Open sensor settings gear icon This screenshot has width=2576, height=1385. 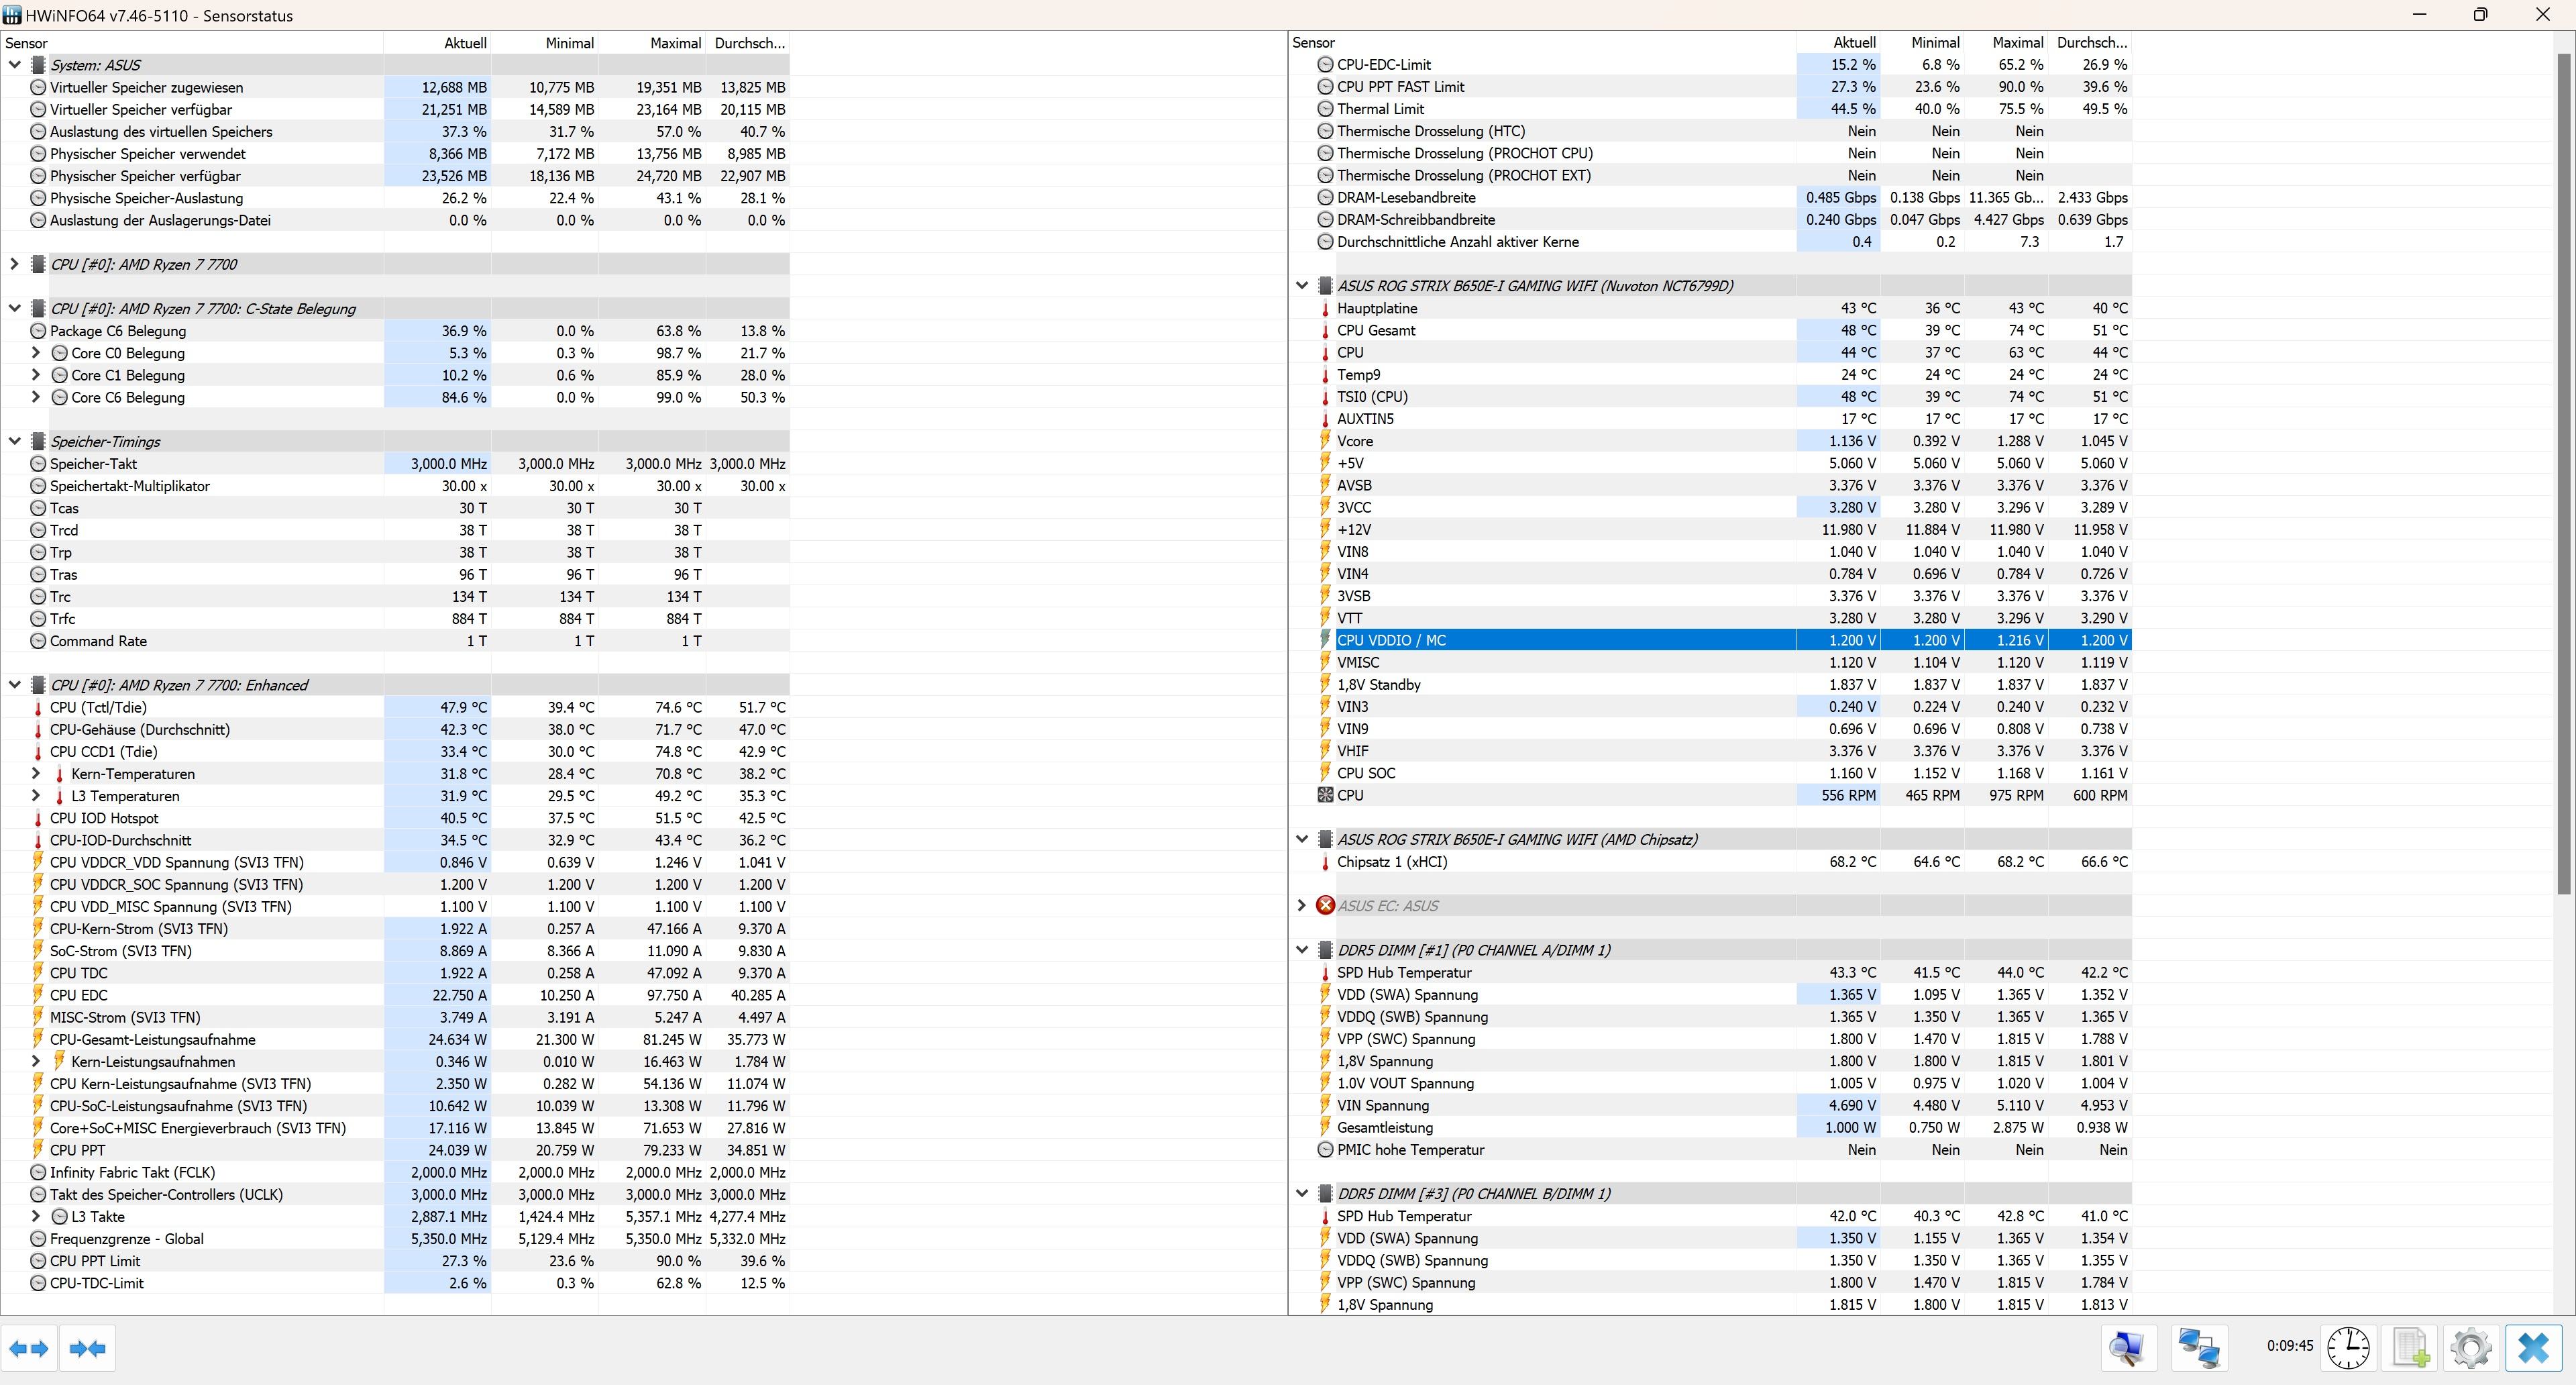(x=2471, y=1347)
